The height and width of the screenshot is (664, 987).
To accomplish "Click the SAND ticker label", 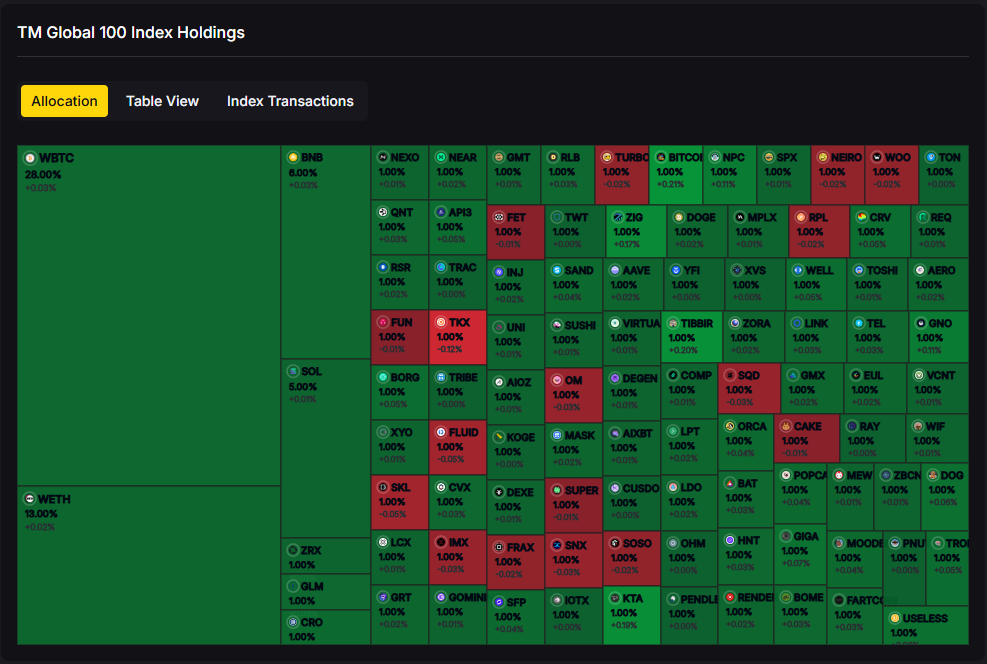I will pyautogui.click(x=579, y=270).
